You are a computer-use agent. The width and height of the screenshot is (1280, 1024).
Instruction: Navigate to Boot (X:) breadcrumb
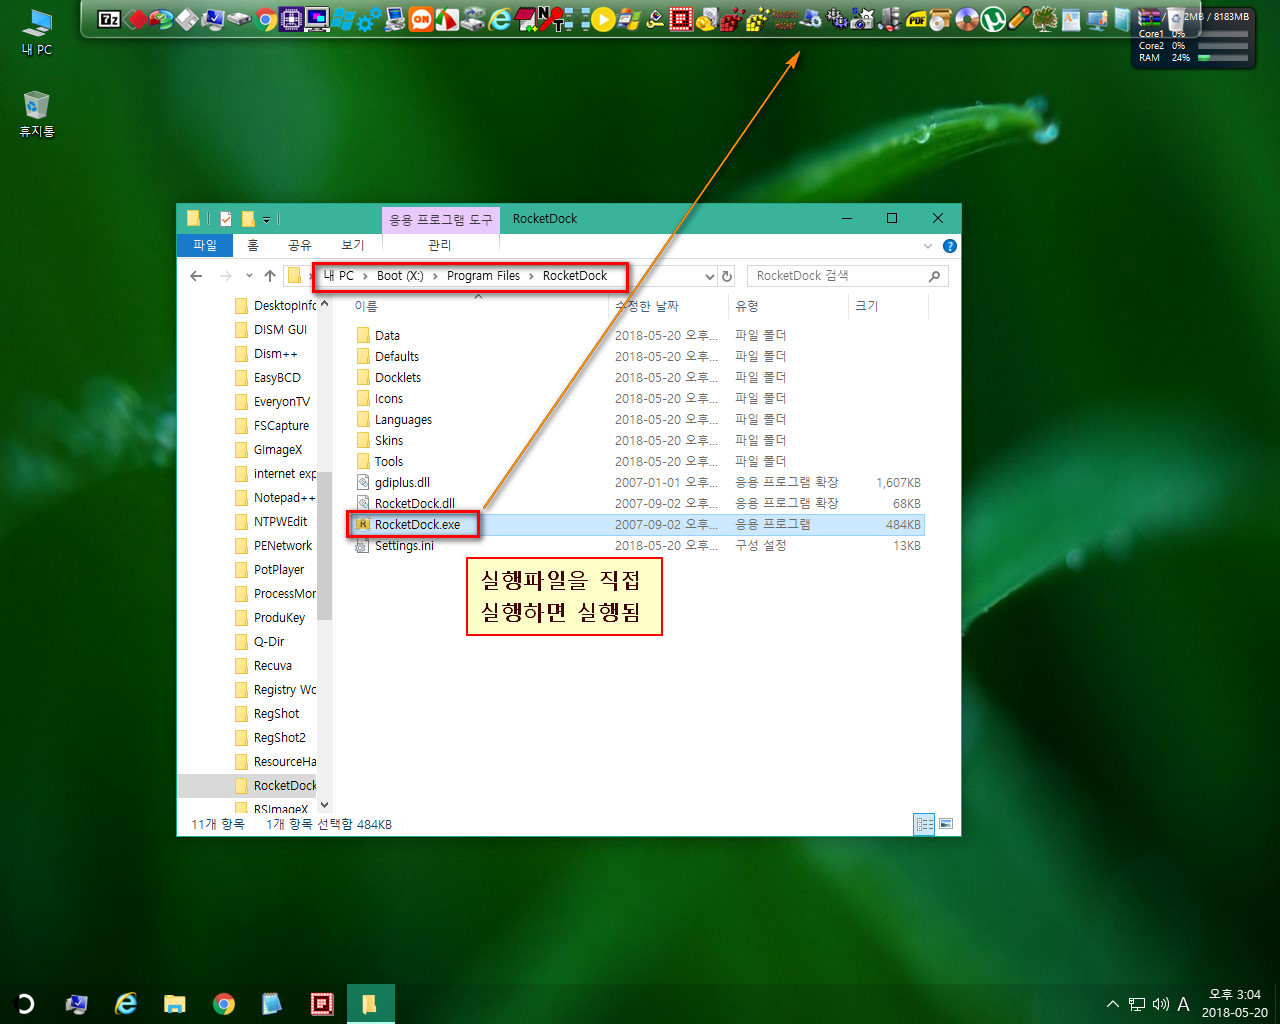400,276
